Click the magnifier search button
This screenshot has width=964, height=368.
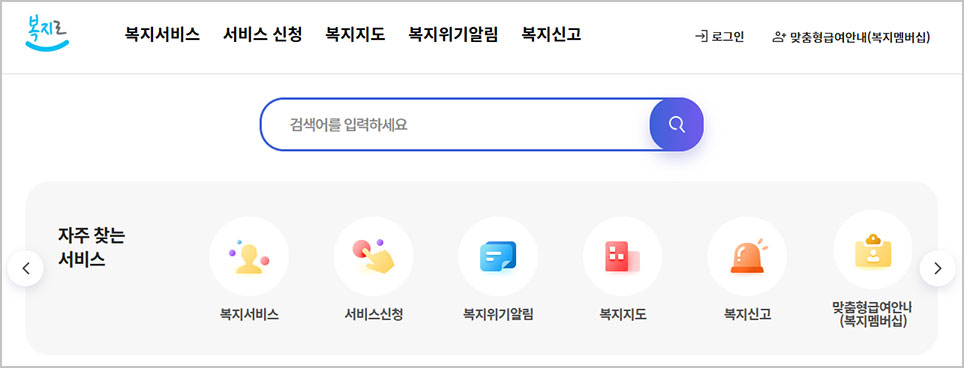676,125
